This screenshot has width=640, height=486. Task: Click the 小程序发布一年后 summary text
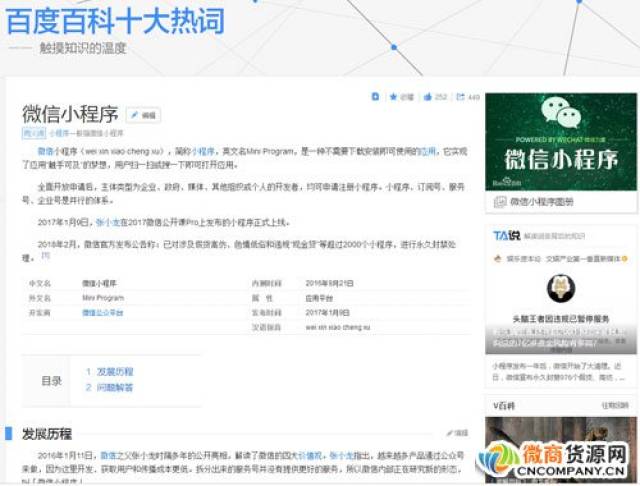[558, 372]
